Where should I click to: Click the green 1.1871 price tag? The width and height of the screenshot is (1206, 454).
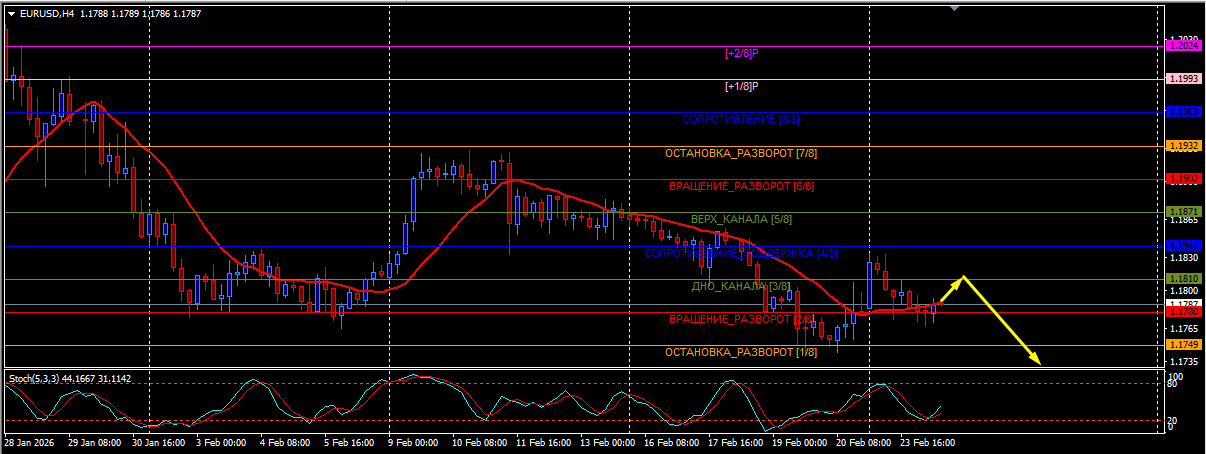click(x=1184, y=212)
